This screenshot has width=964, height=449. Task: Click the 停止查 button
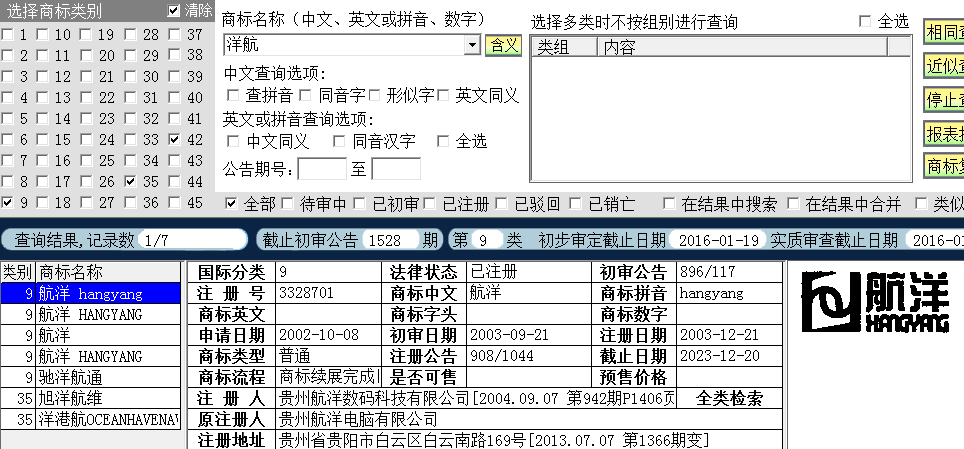click(x=944, y=100)
